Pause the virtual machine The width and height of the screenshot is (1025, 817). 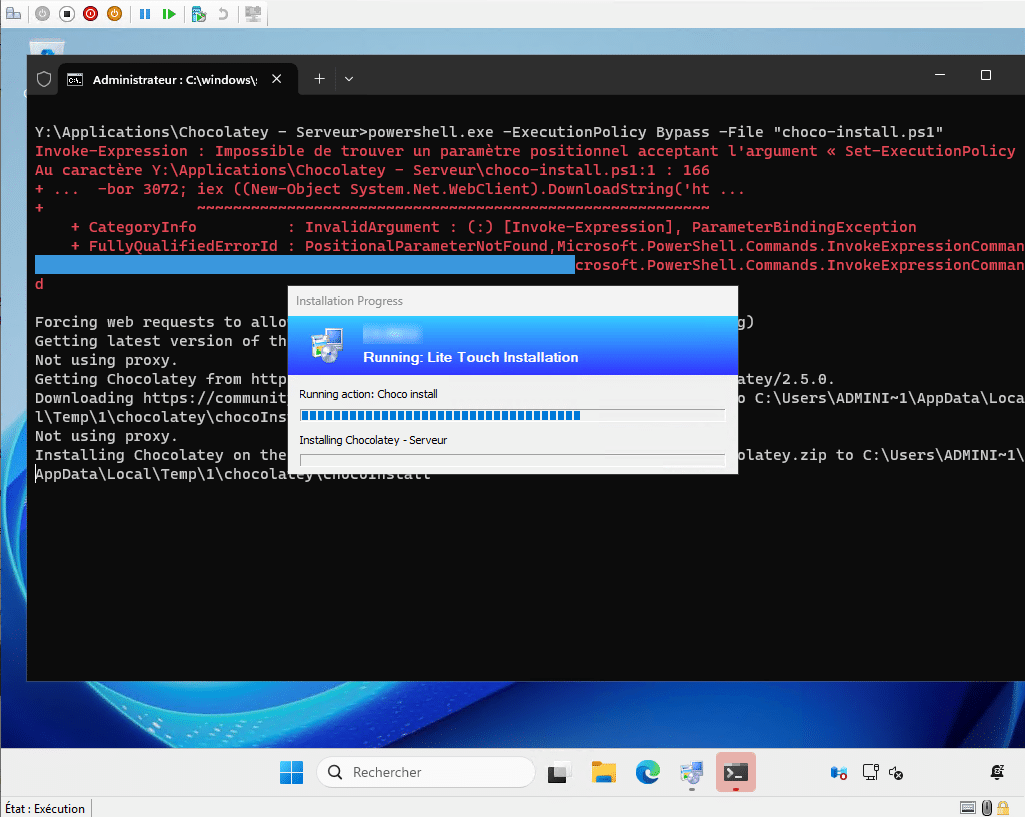145,14
